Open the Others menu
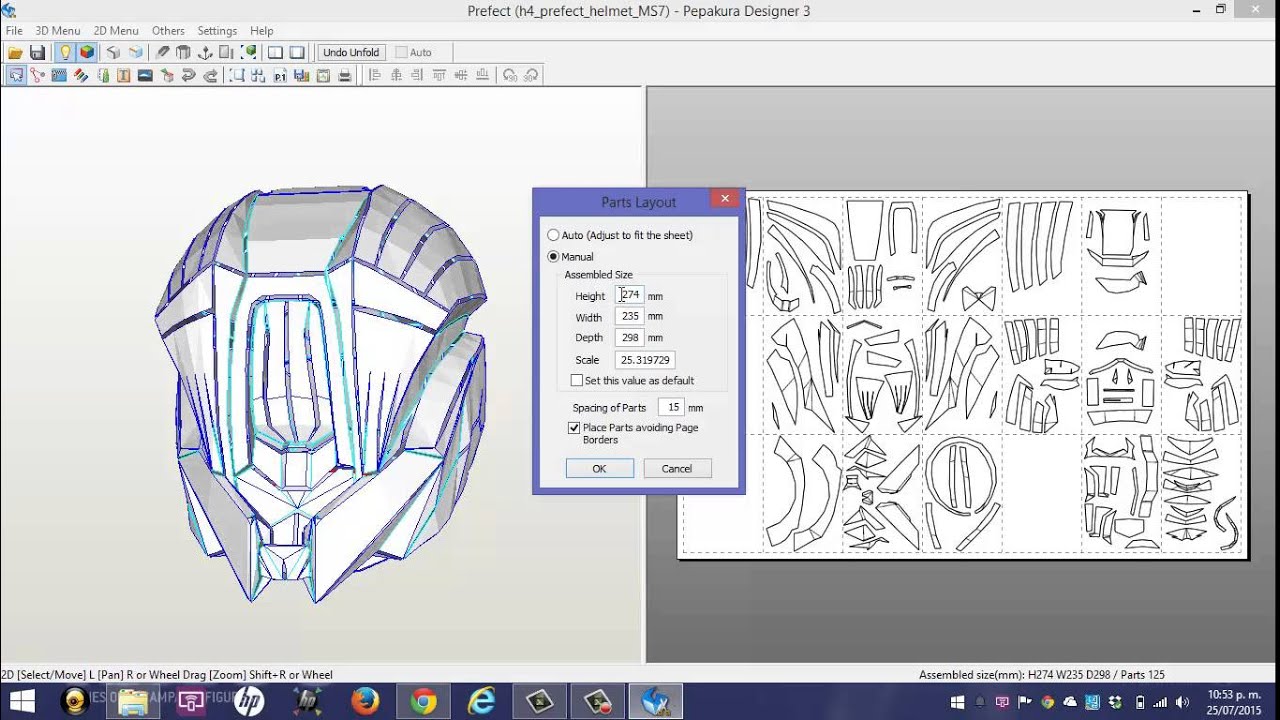Viewport: 1280px width, 720px height. click(x=168, y=31)
